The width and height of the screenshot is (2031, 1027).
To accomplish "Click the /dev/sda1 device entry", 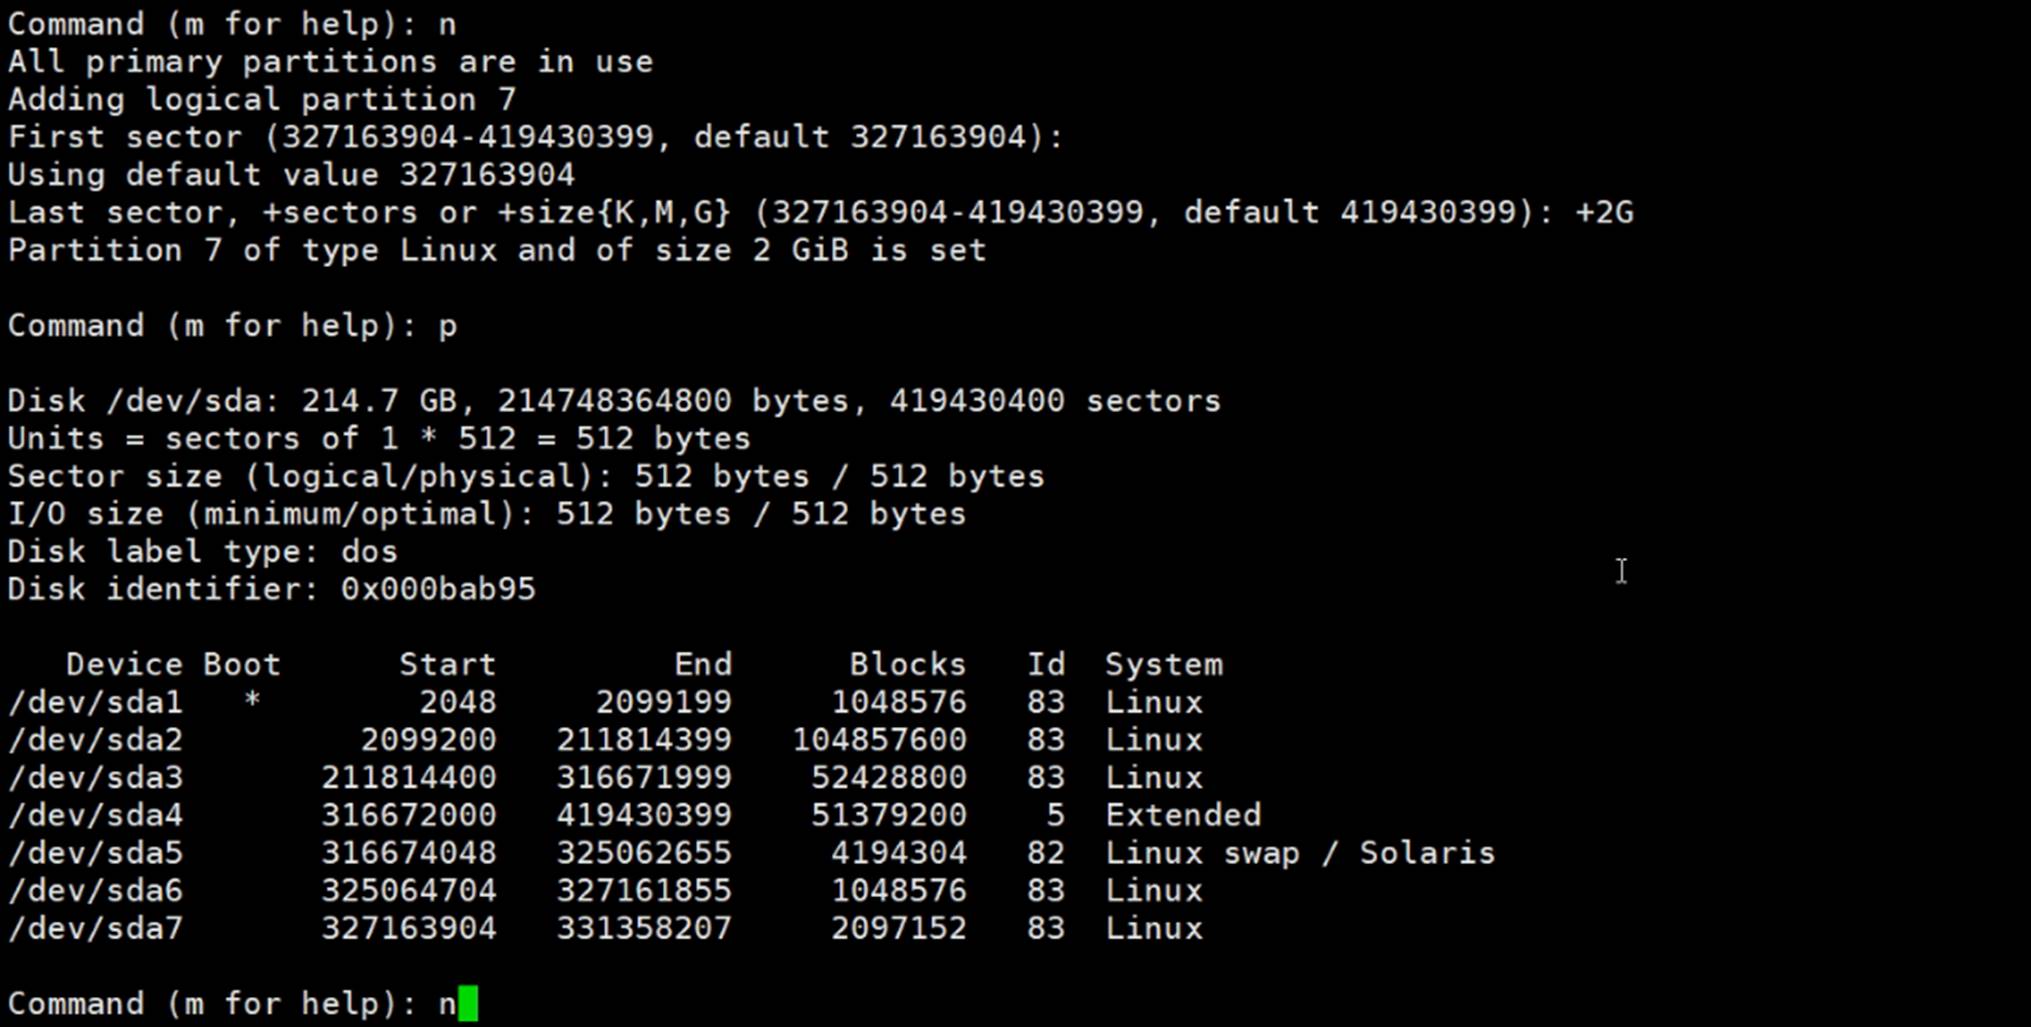I will (95, 702).
